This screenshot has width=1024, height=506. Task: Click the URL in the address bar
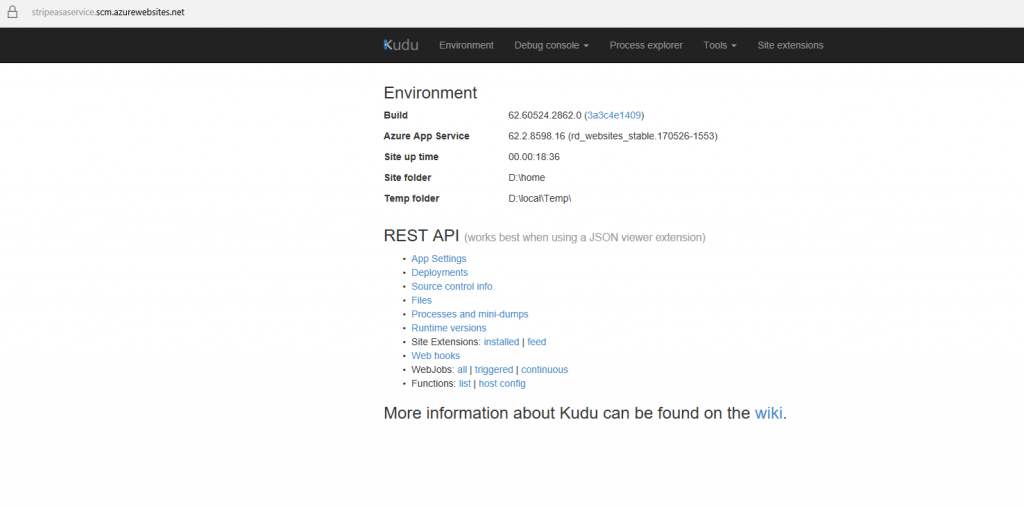click(x=108, y=12)
